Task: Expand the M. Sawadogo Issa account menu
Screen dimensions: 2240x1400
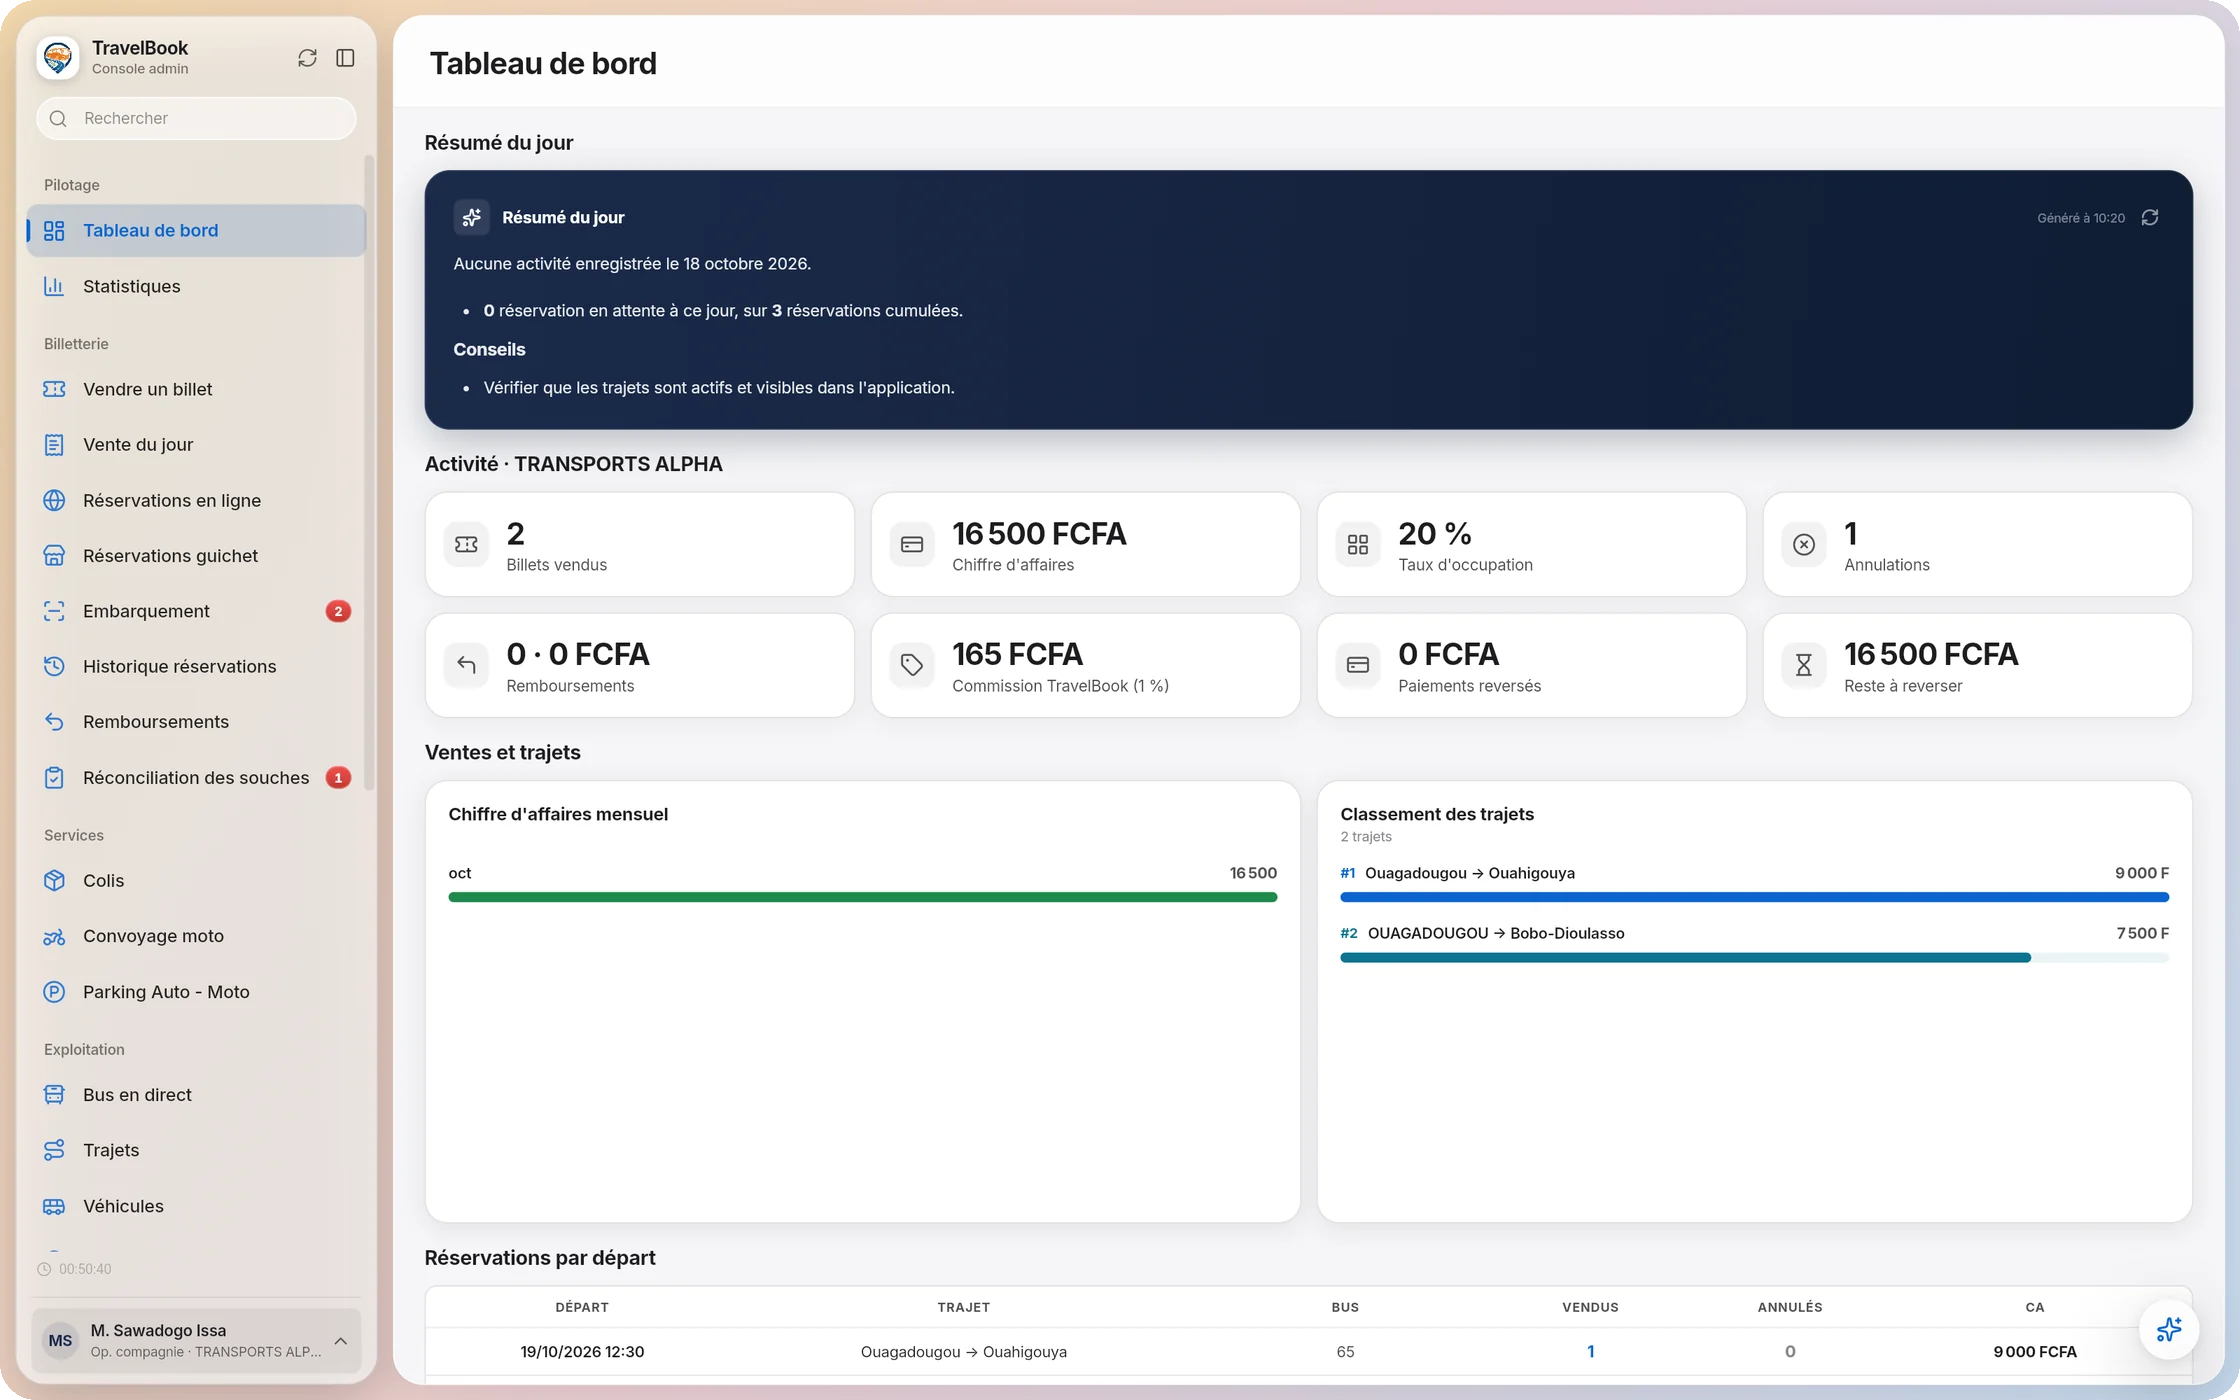Action: point(196,1340)
